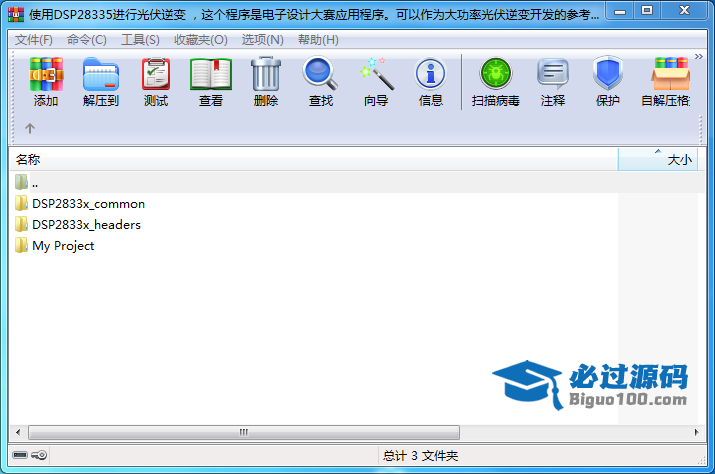Screen dimensions: 715x474
Task: Minimize the WinRAR window
Action: coord(620,11)
